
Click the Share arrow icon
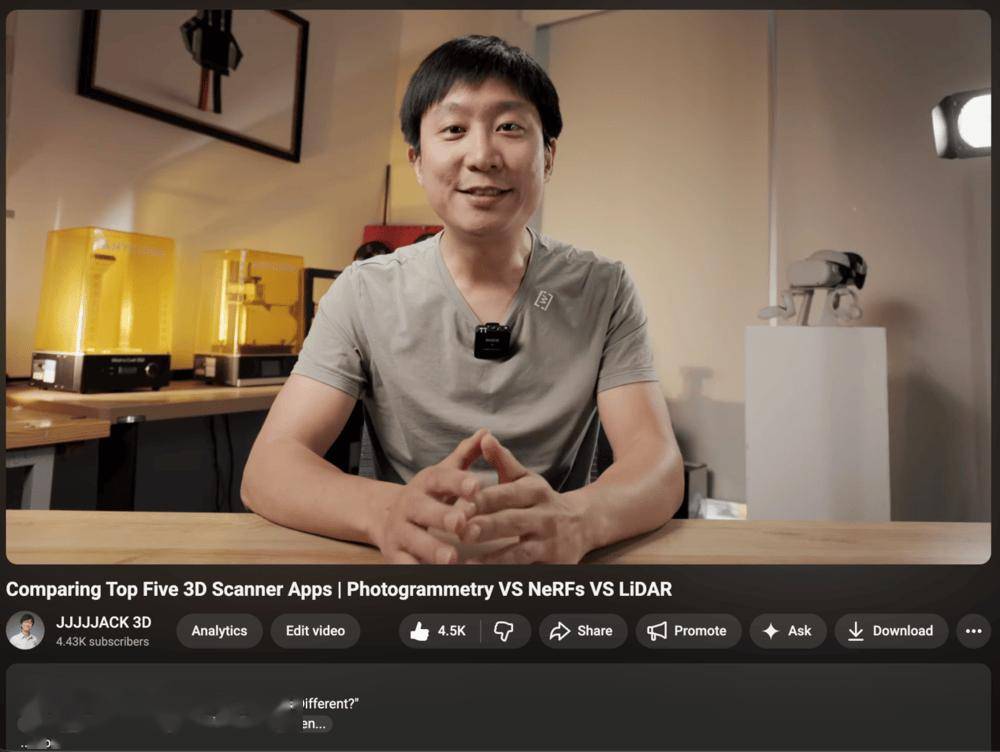(x=560, y=631)
